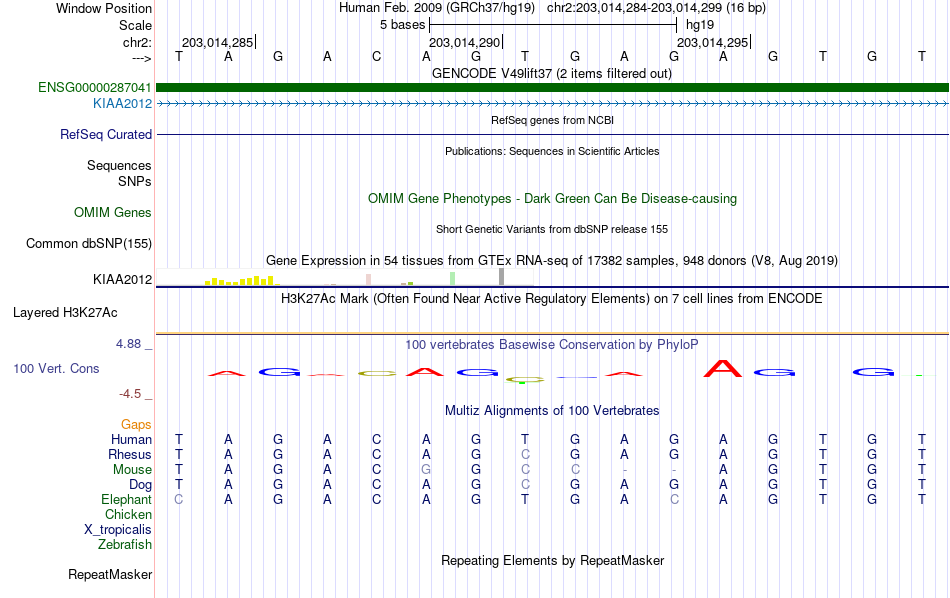Click the green ENSG00000287041 gene bar
This screenshot has height=598, width=950.
point(553,88)
